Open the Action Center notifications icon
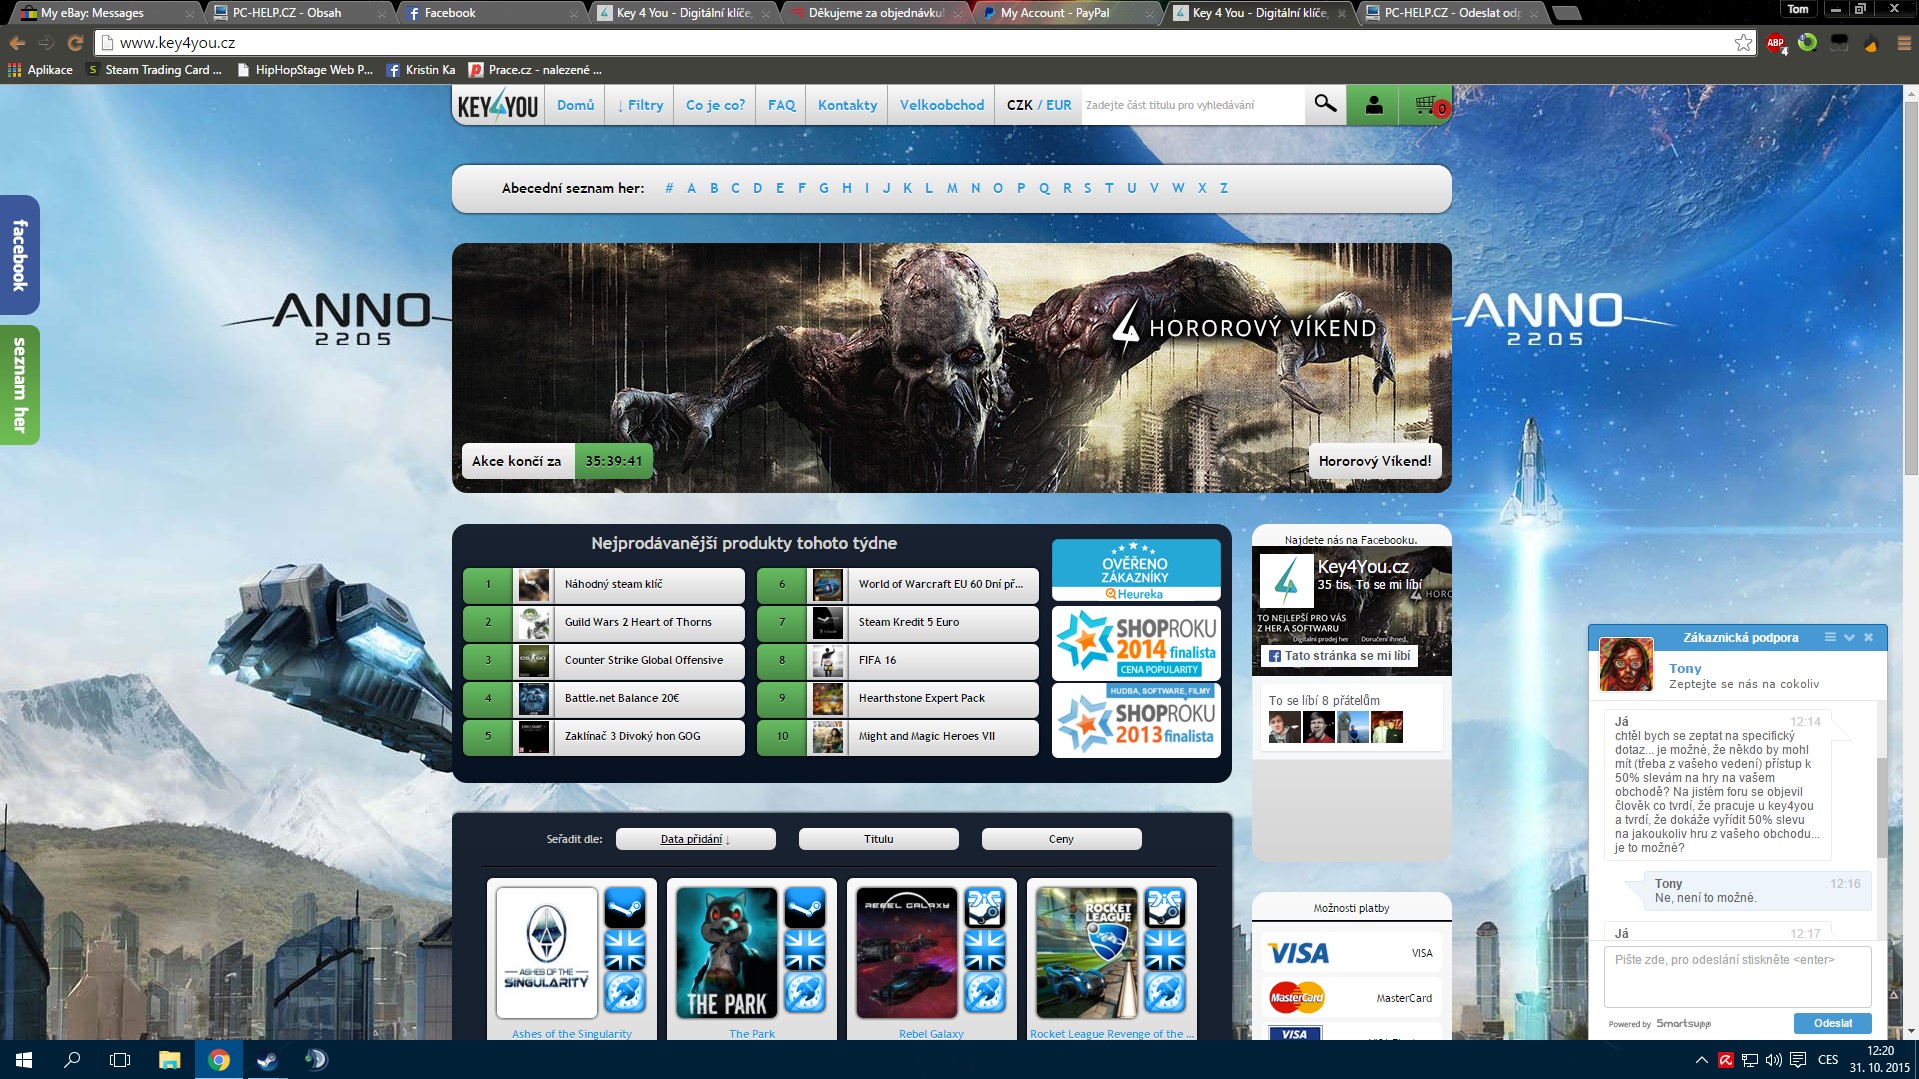The width and height of the screenshot is (1919, 1079). point(1798,1060)
